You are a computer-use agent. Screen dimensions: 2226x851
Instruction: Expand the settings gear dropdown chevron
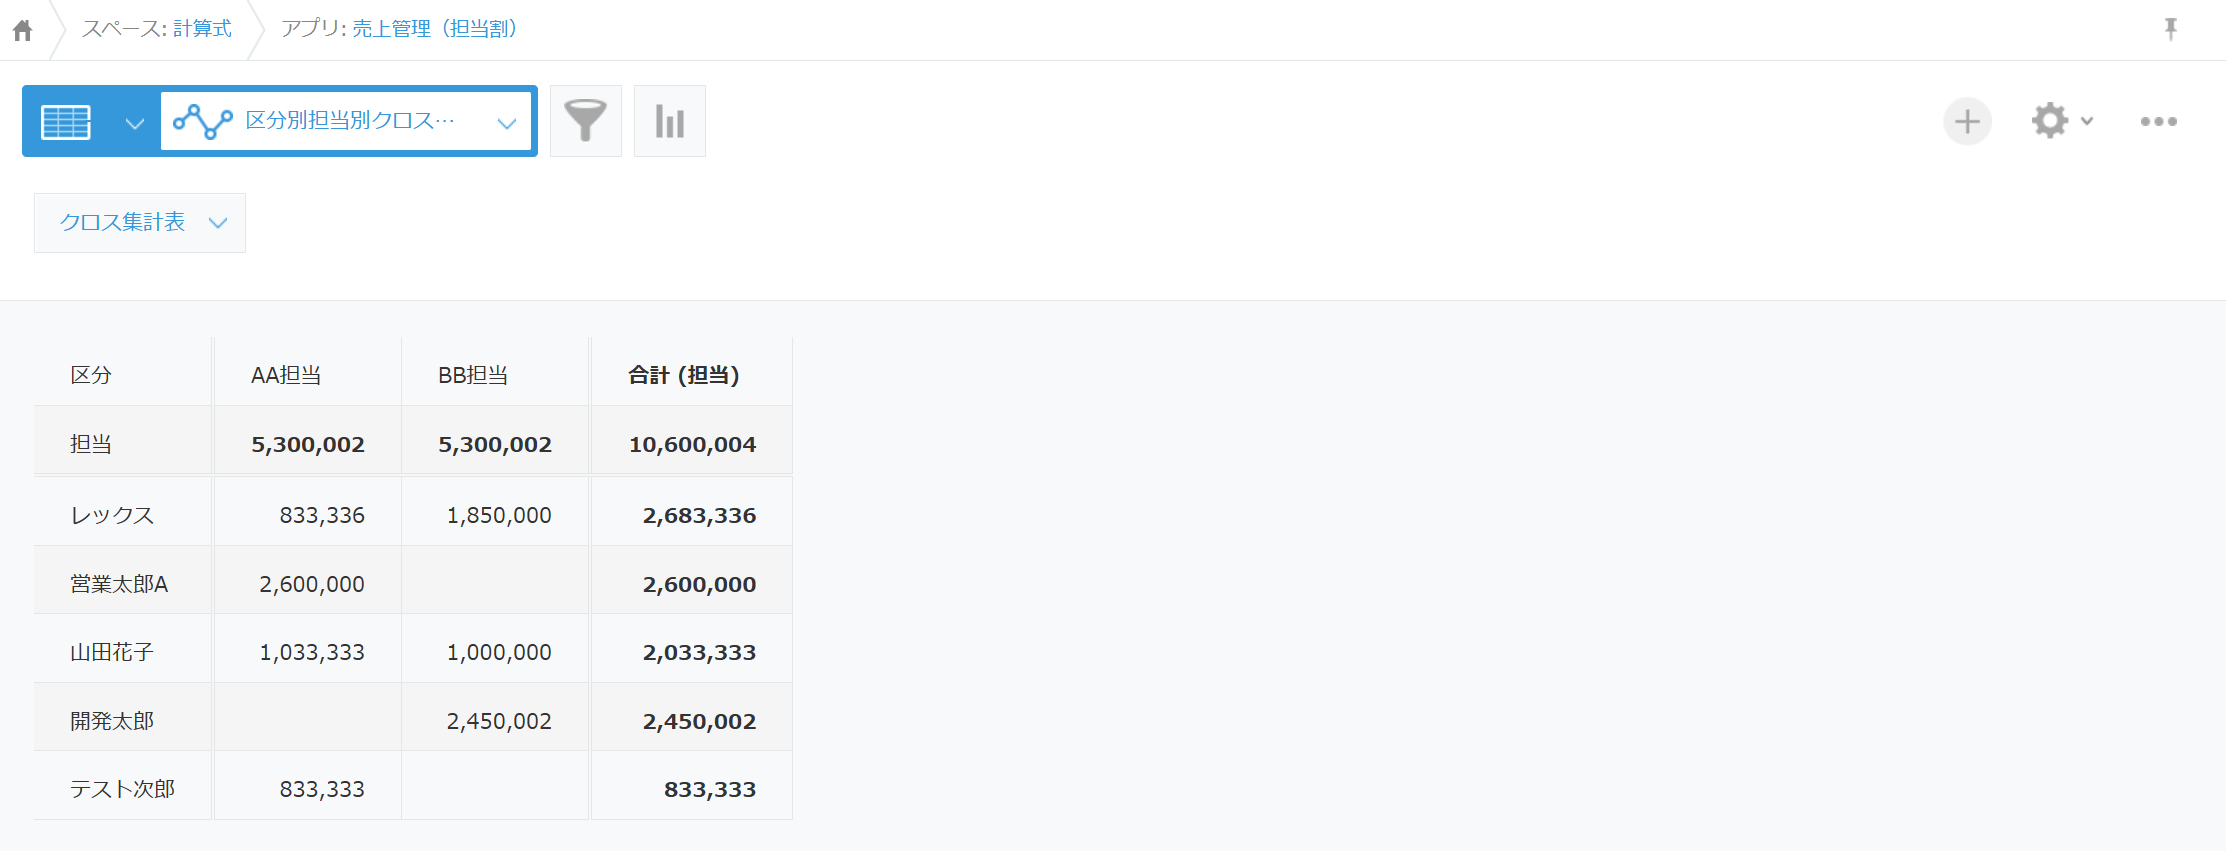(x=2087, y=121)
